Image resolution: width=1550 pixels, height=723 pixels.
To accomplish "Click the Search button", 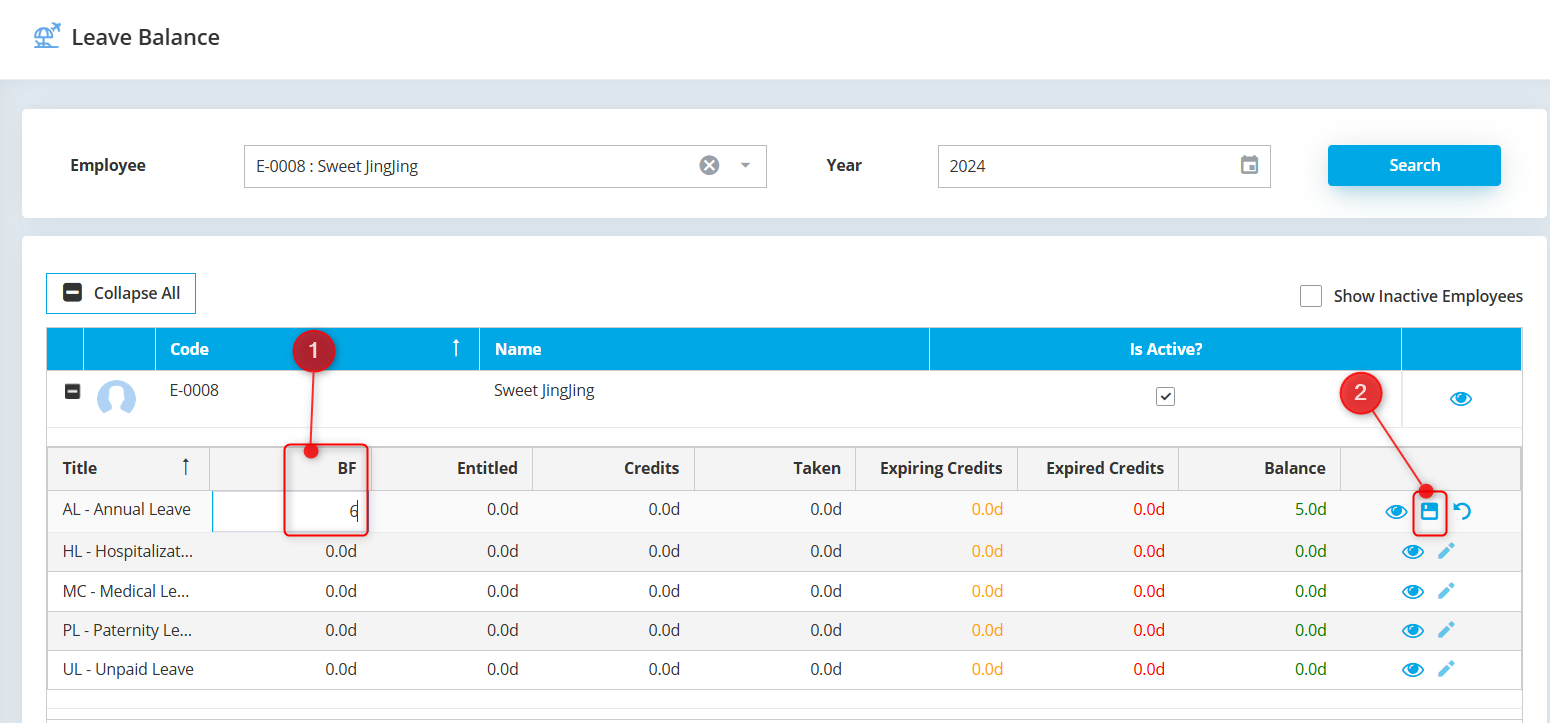I will (1414, 165).
